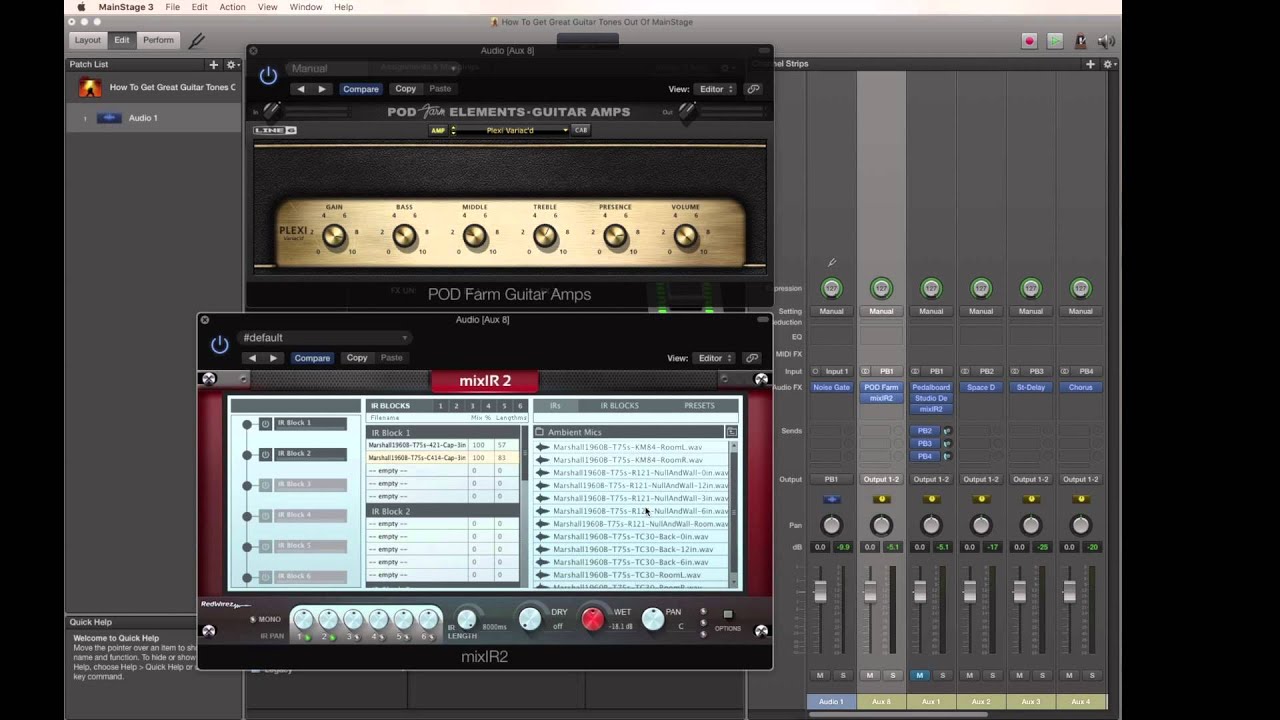Toggle power button of POD Farm plugin window
The width and height of the screenshot is (1280, 720).
coord(268,75)
